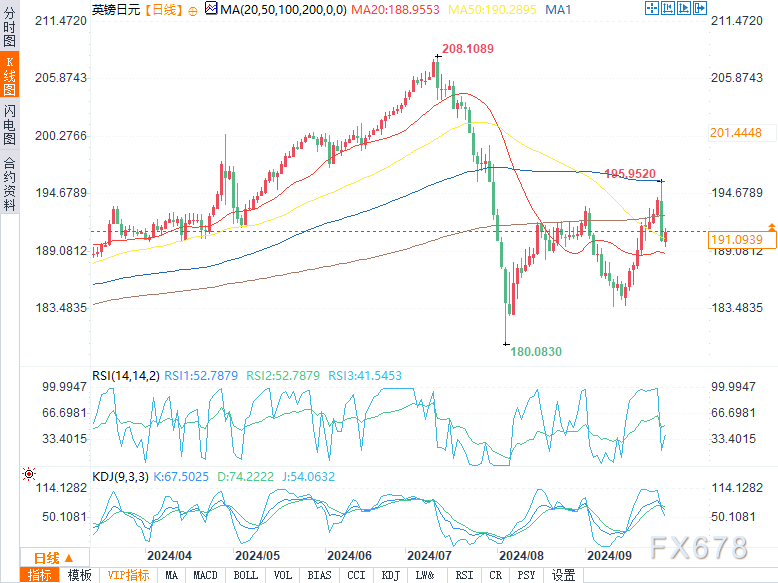The width and height of the screenshot is (778, 583).
Task: Click the J:54.0632 value
Action: (x=309, y=477)
